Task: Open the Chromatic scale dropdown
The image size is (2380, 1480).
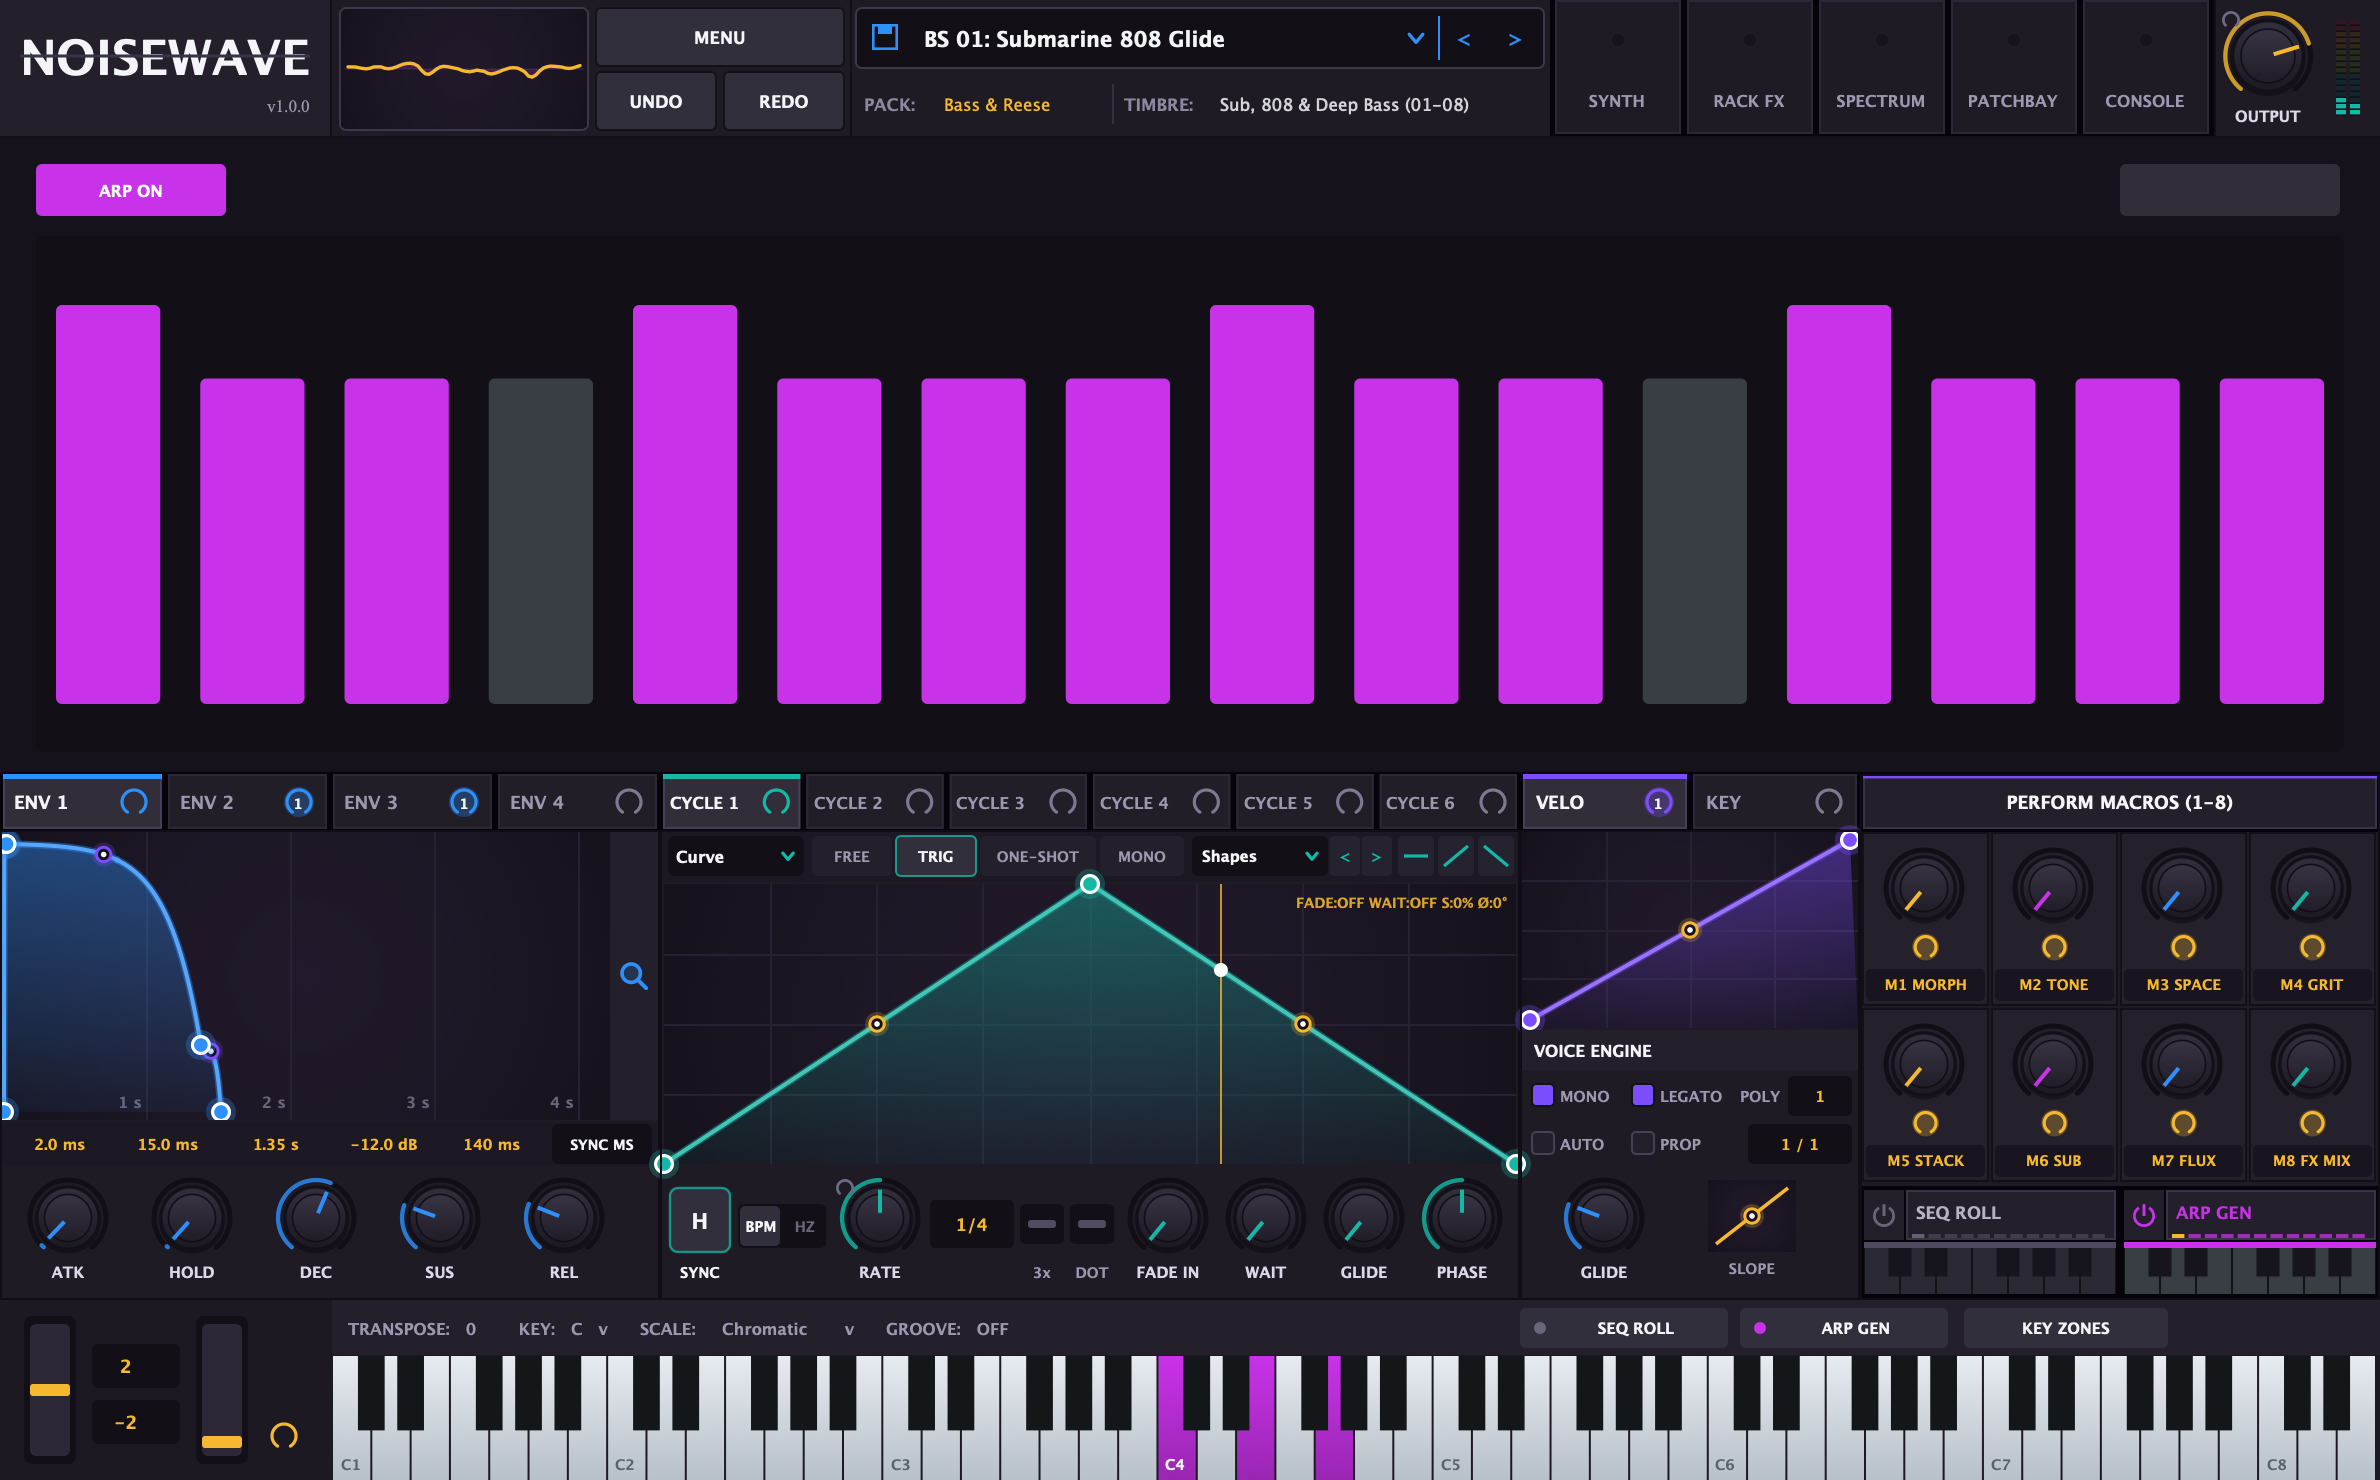Action: 789,1329
